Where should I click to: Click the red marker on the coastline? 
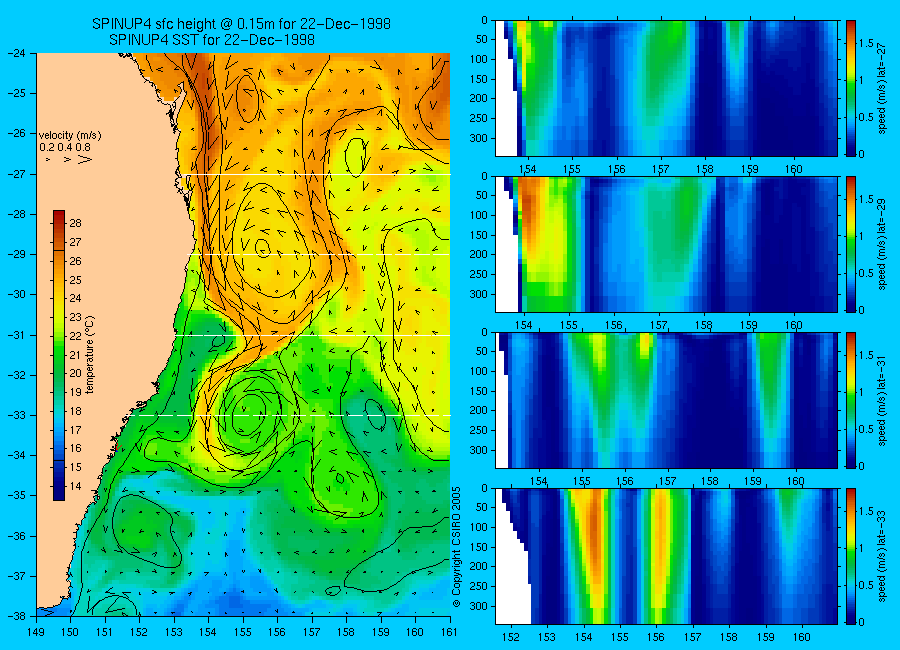click(x=117, y=447)
